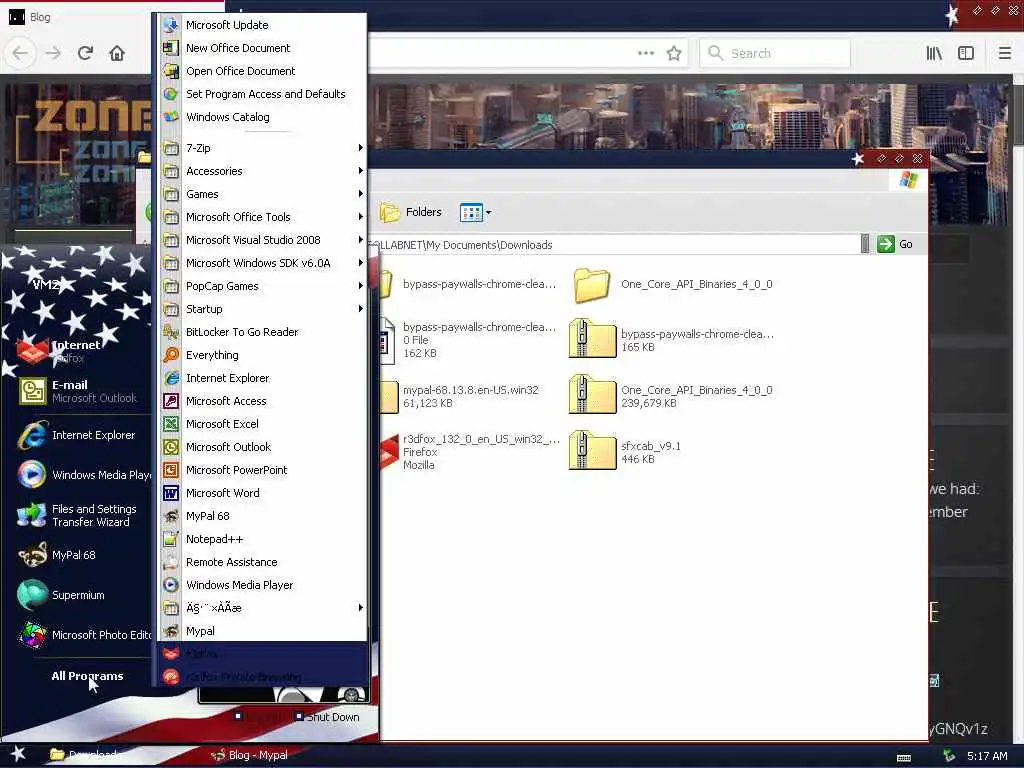Open browser hamburger menu
The width and height of the screenshot is (1024, 768).
coord(1005,53)
